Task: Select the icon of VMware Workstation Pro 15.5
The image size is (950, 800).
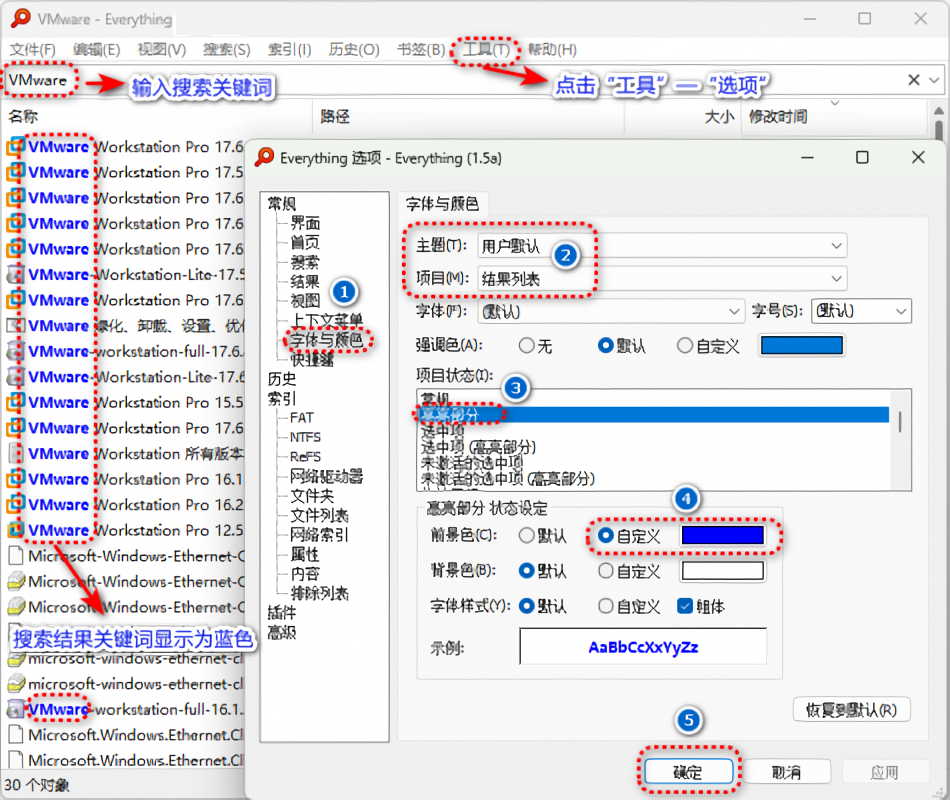Action: [15, 402]
